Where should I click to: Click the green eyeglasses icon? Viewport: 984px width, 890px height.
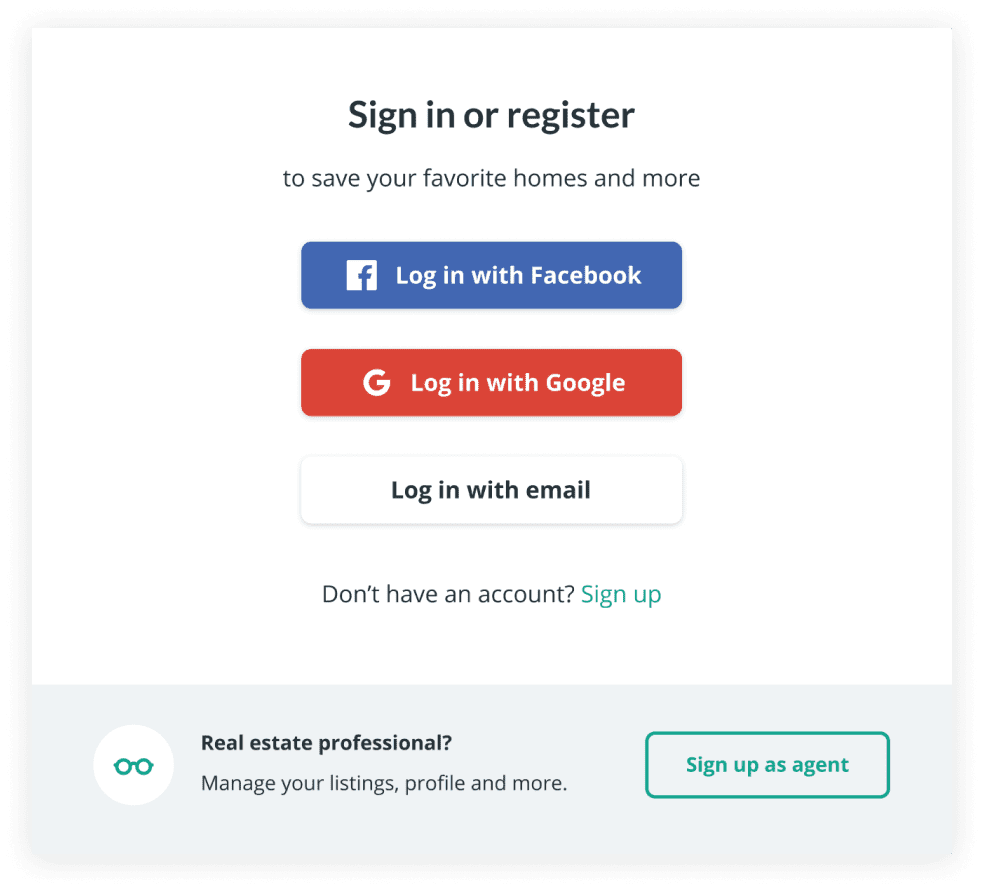pos(133,766)
